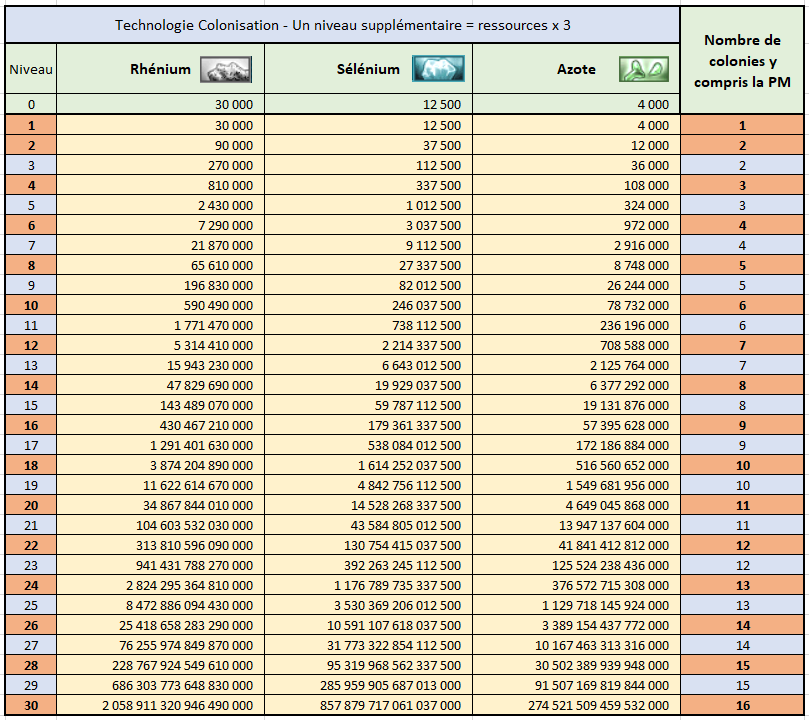The image size is (809, 720).
Task: Select Rhénium cost for level 30
Action: 160,705
